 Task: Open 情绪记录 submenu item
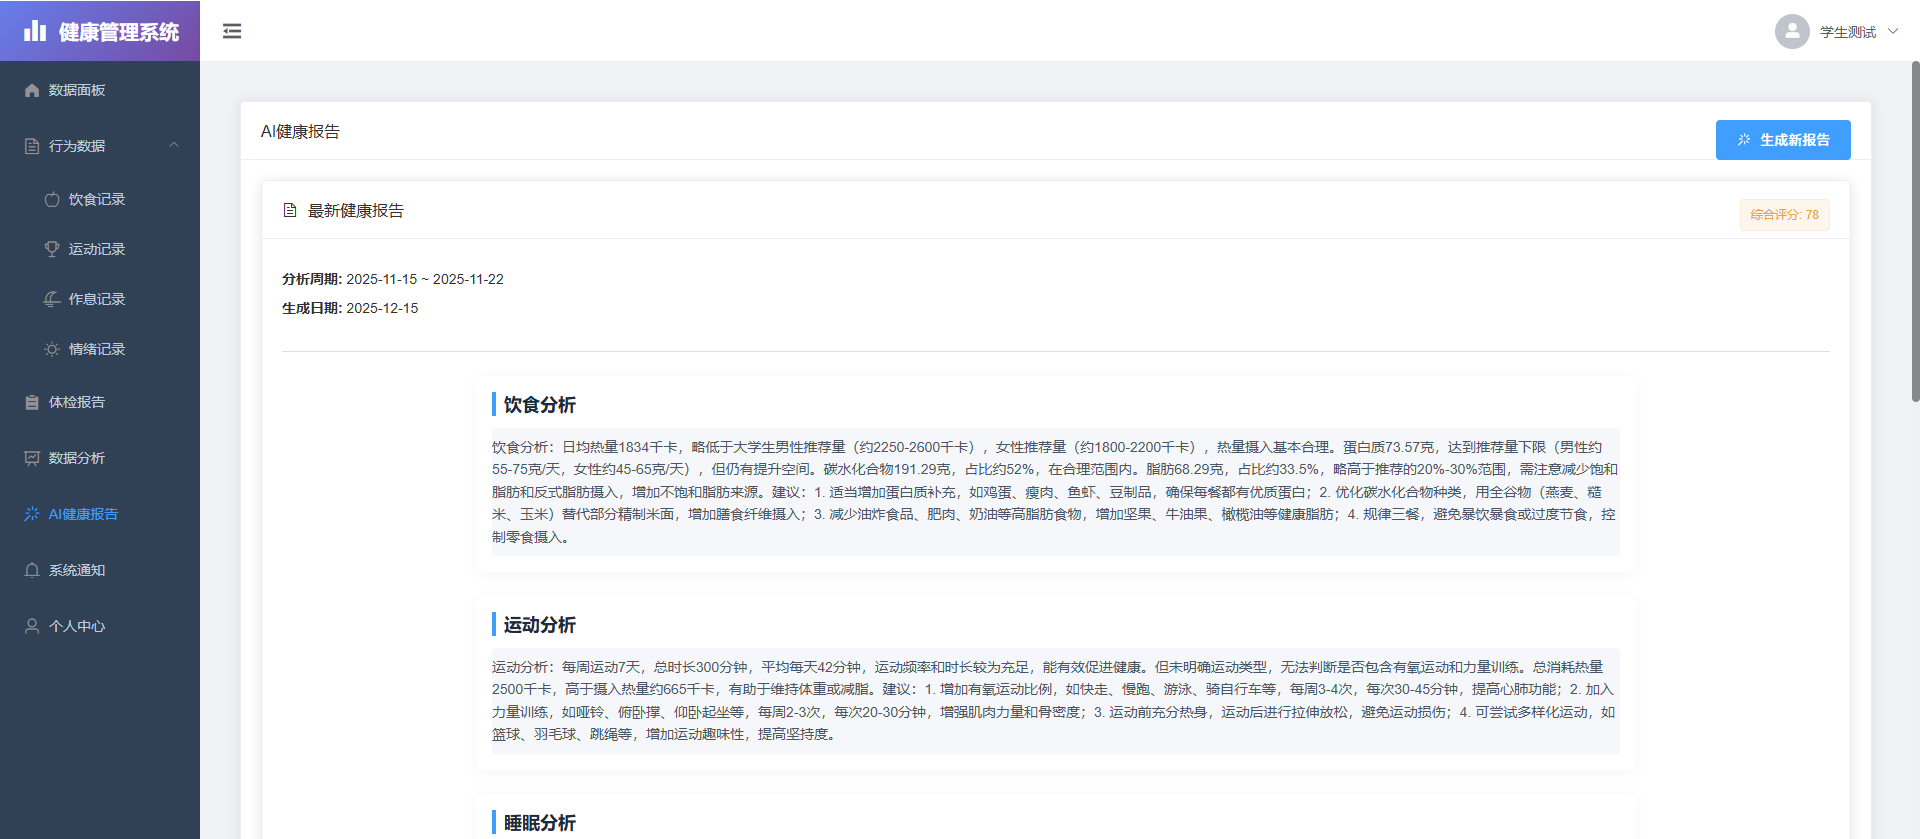[x=100, y=349]
